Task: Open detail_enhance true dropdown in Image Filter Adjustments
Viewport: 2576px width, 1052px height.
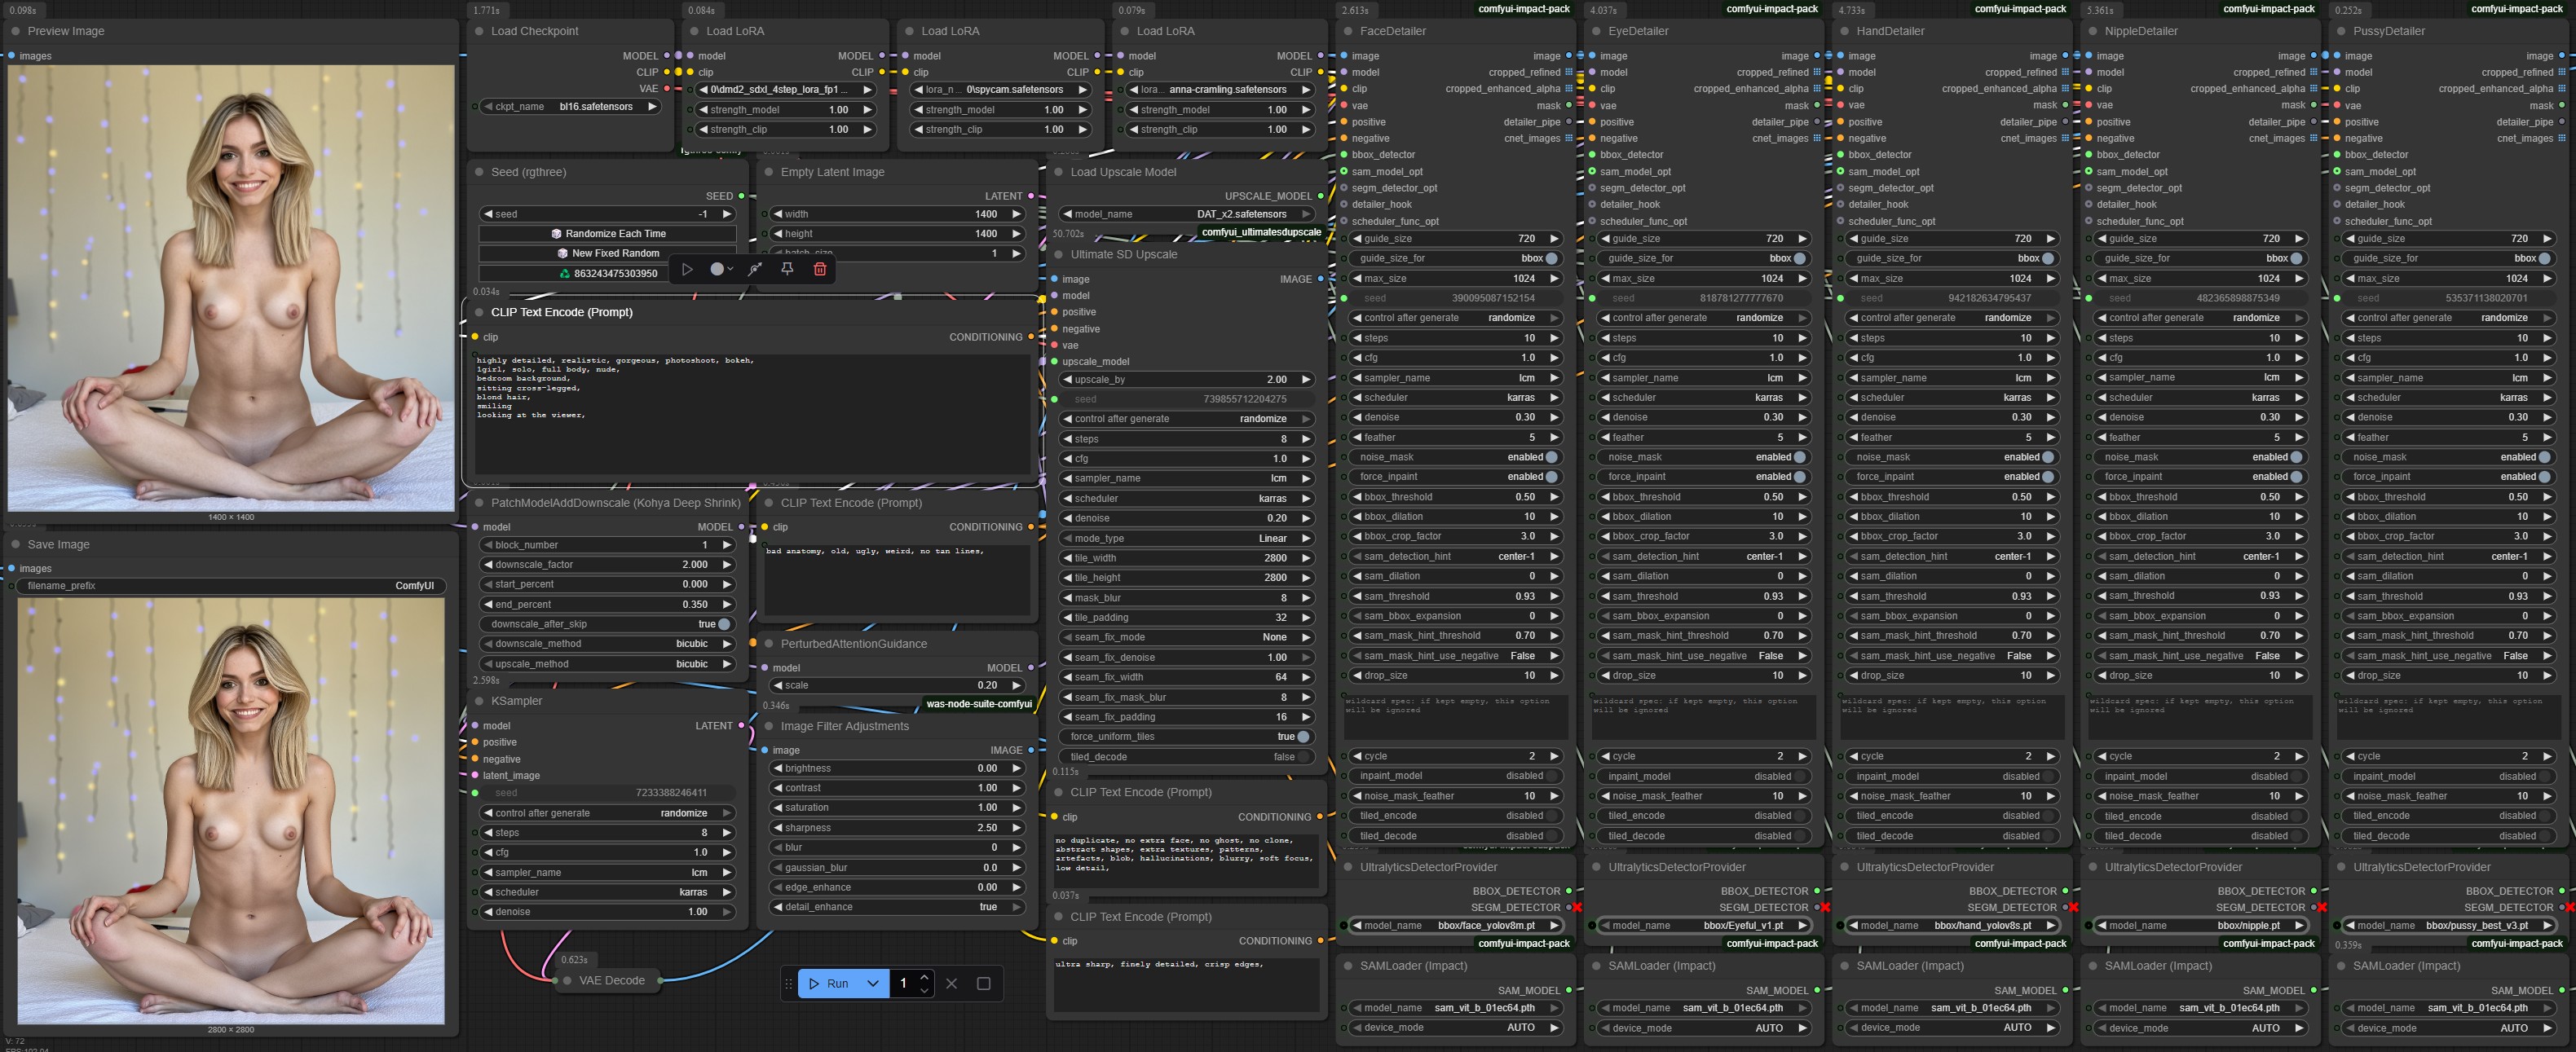Action: (897, 907)
